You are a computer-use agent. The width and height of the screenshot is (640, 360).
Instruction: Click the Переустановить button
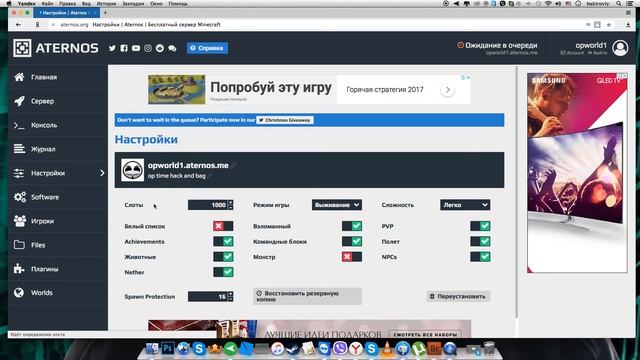[x=458, y=296]
